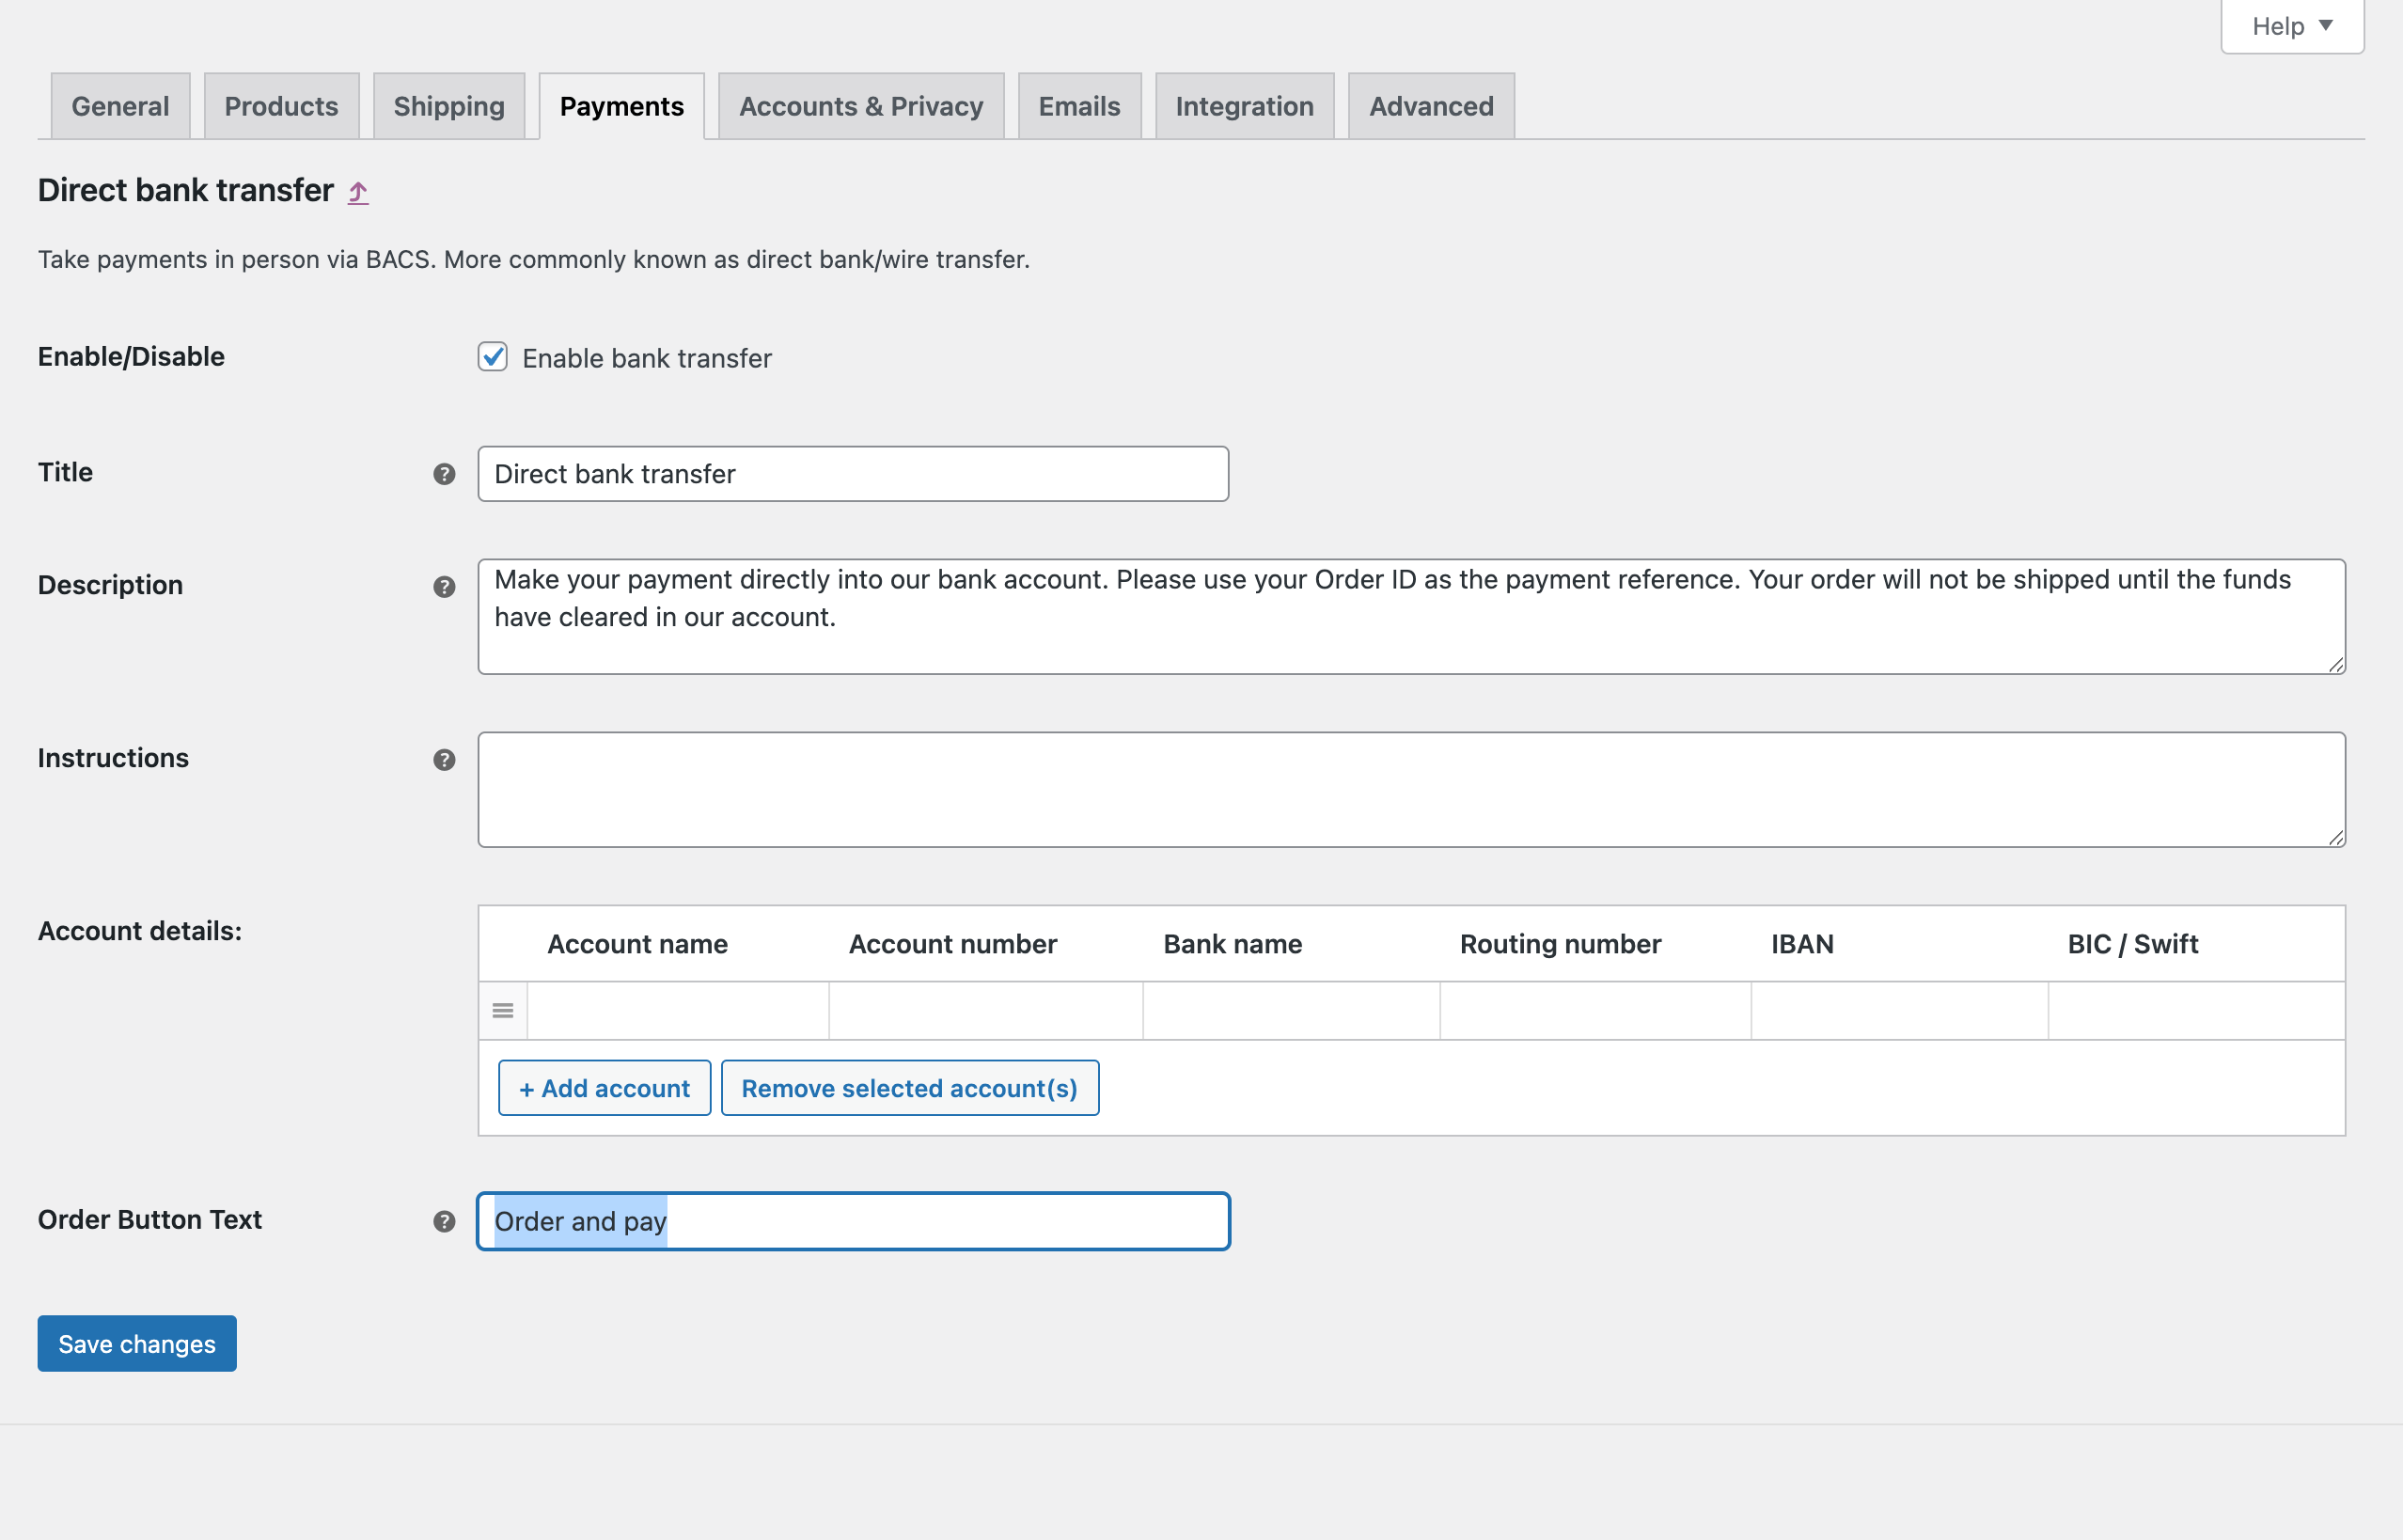Click the Instructions textarea resize handle
This screenshot has width=2403, height=1540.
[2336, 838]
